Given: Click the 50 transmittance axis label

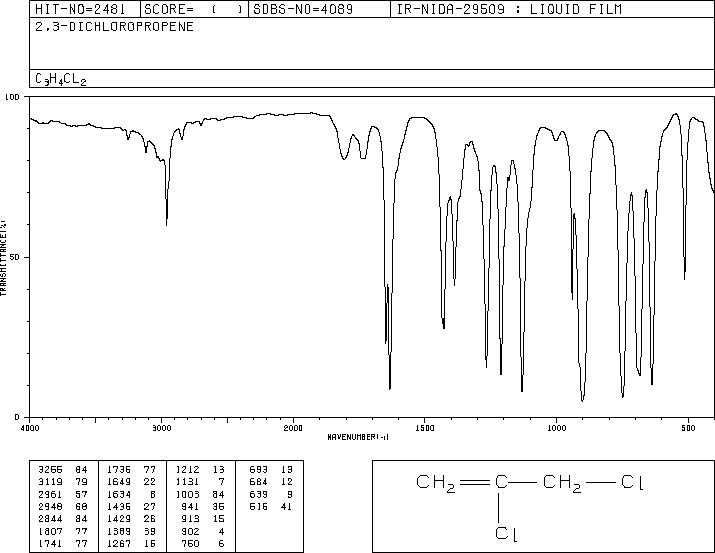Looking at the screenshot, I should click(14, 257).
